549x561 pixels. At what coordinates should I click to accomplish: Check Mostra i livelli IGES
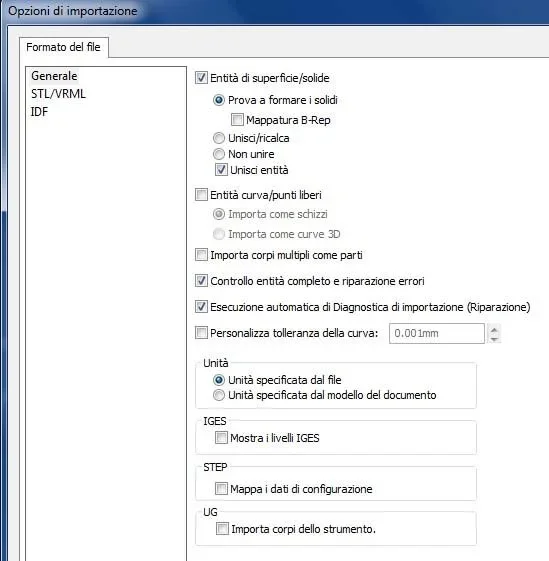click(221, 438)
